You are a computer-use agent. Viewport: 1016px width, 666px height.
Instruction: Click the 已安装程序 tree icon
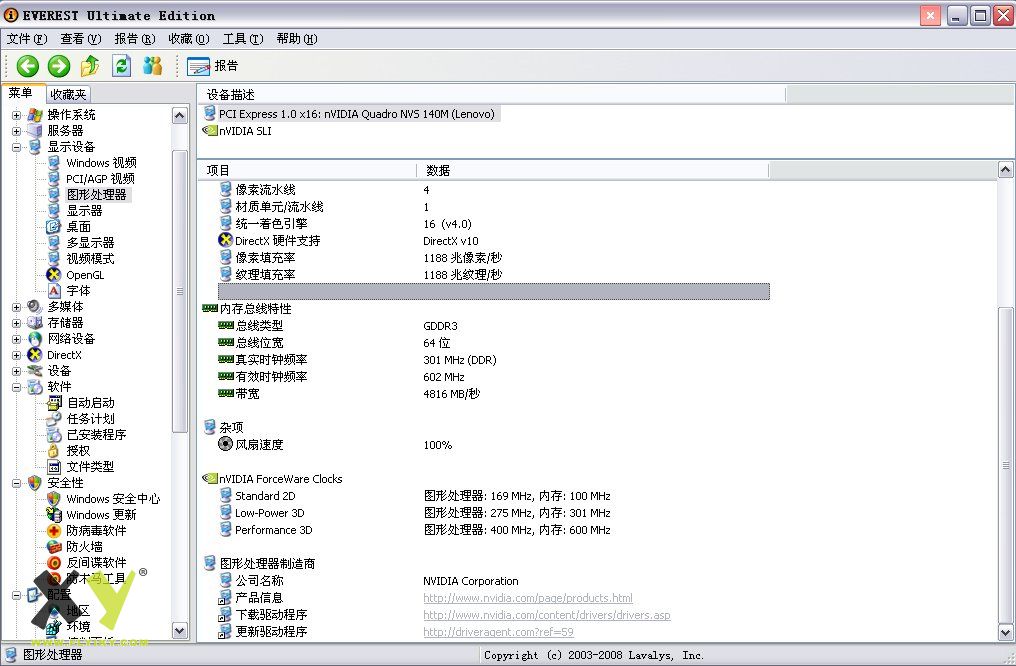[54, 435]
